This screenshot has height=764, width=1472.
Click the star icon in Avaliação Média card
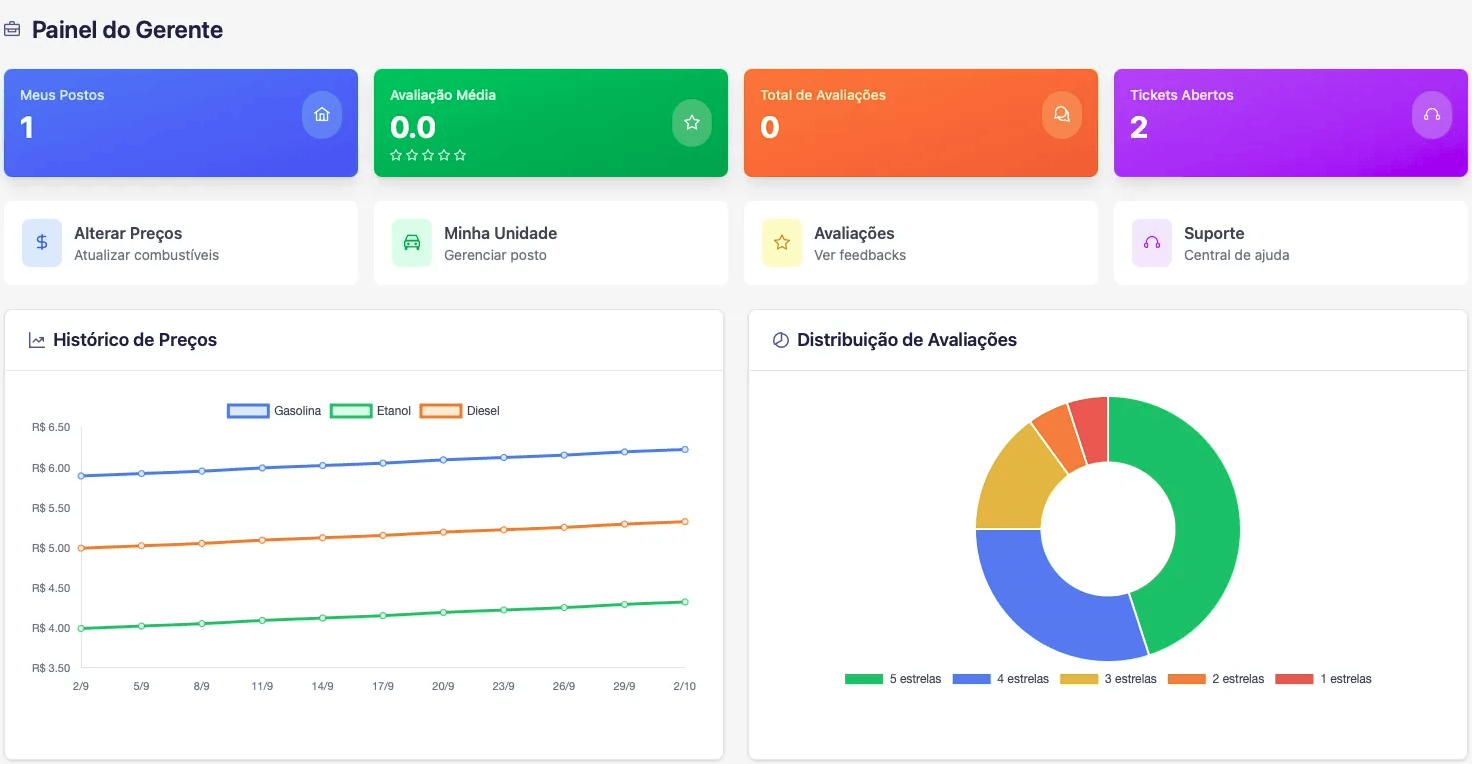coord(692,123)
